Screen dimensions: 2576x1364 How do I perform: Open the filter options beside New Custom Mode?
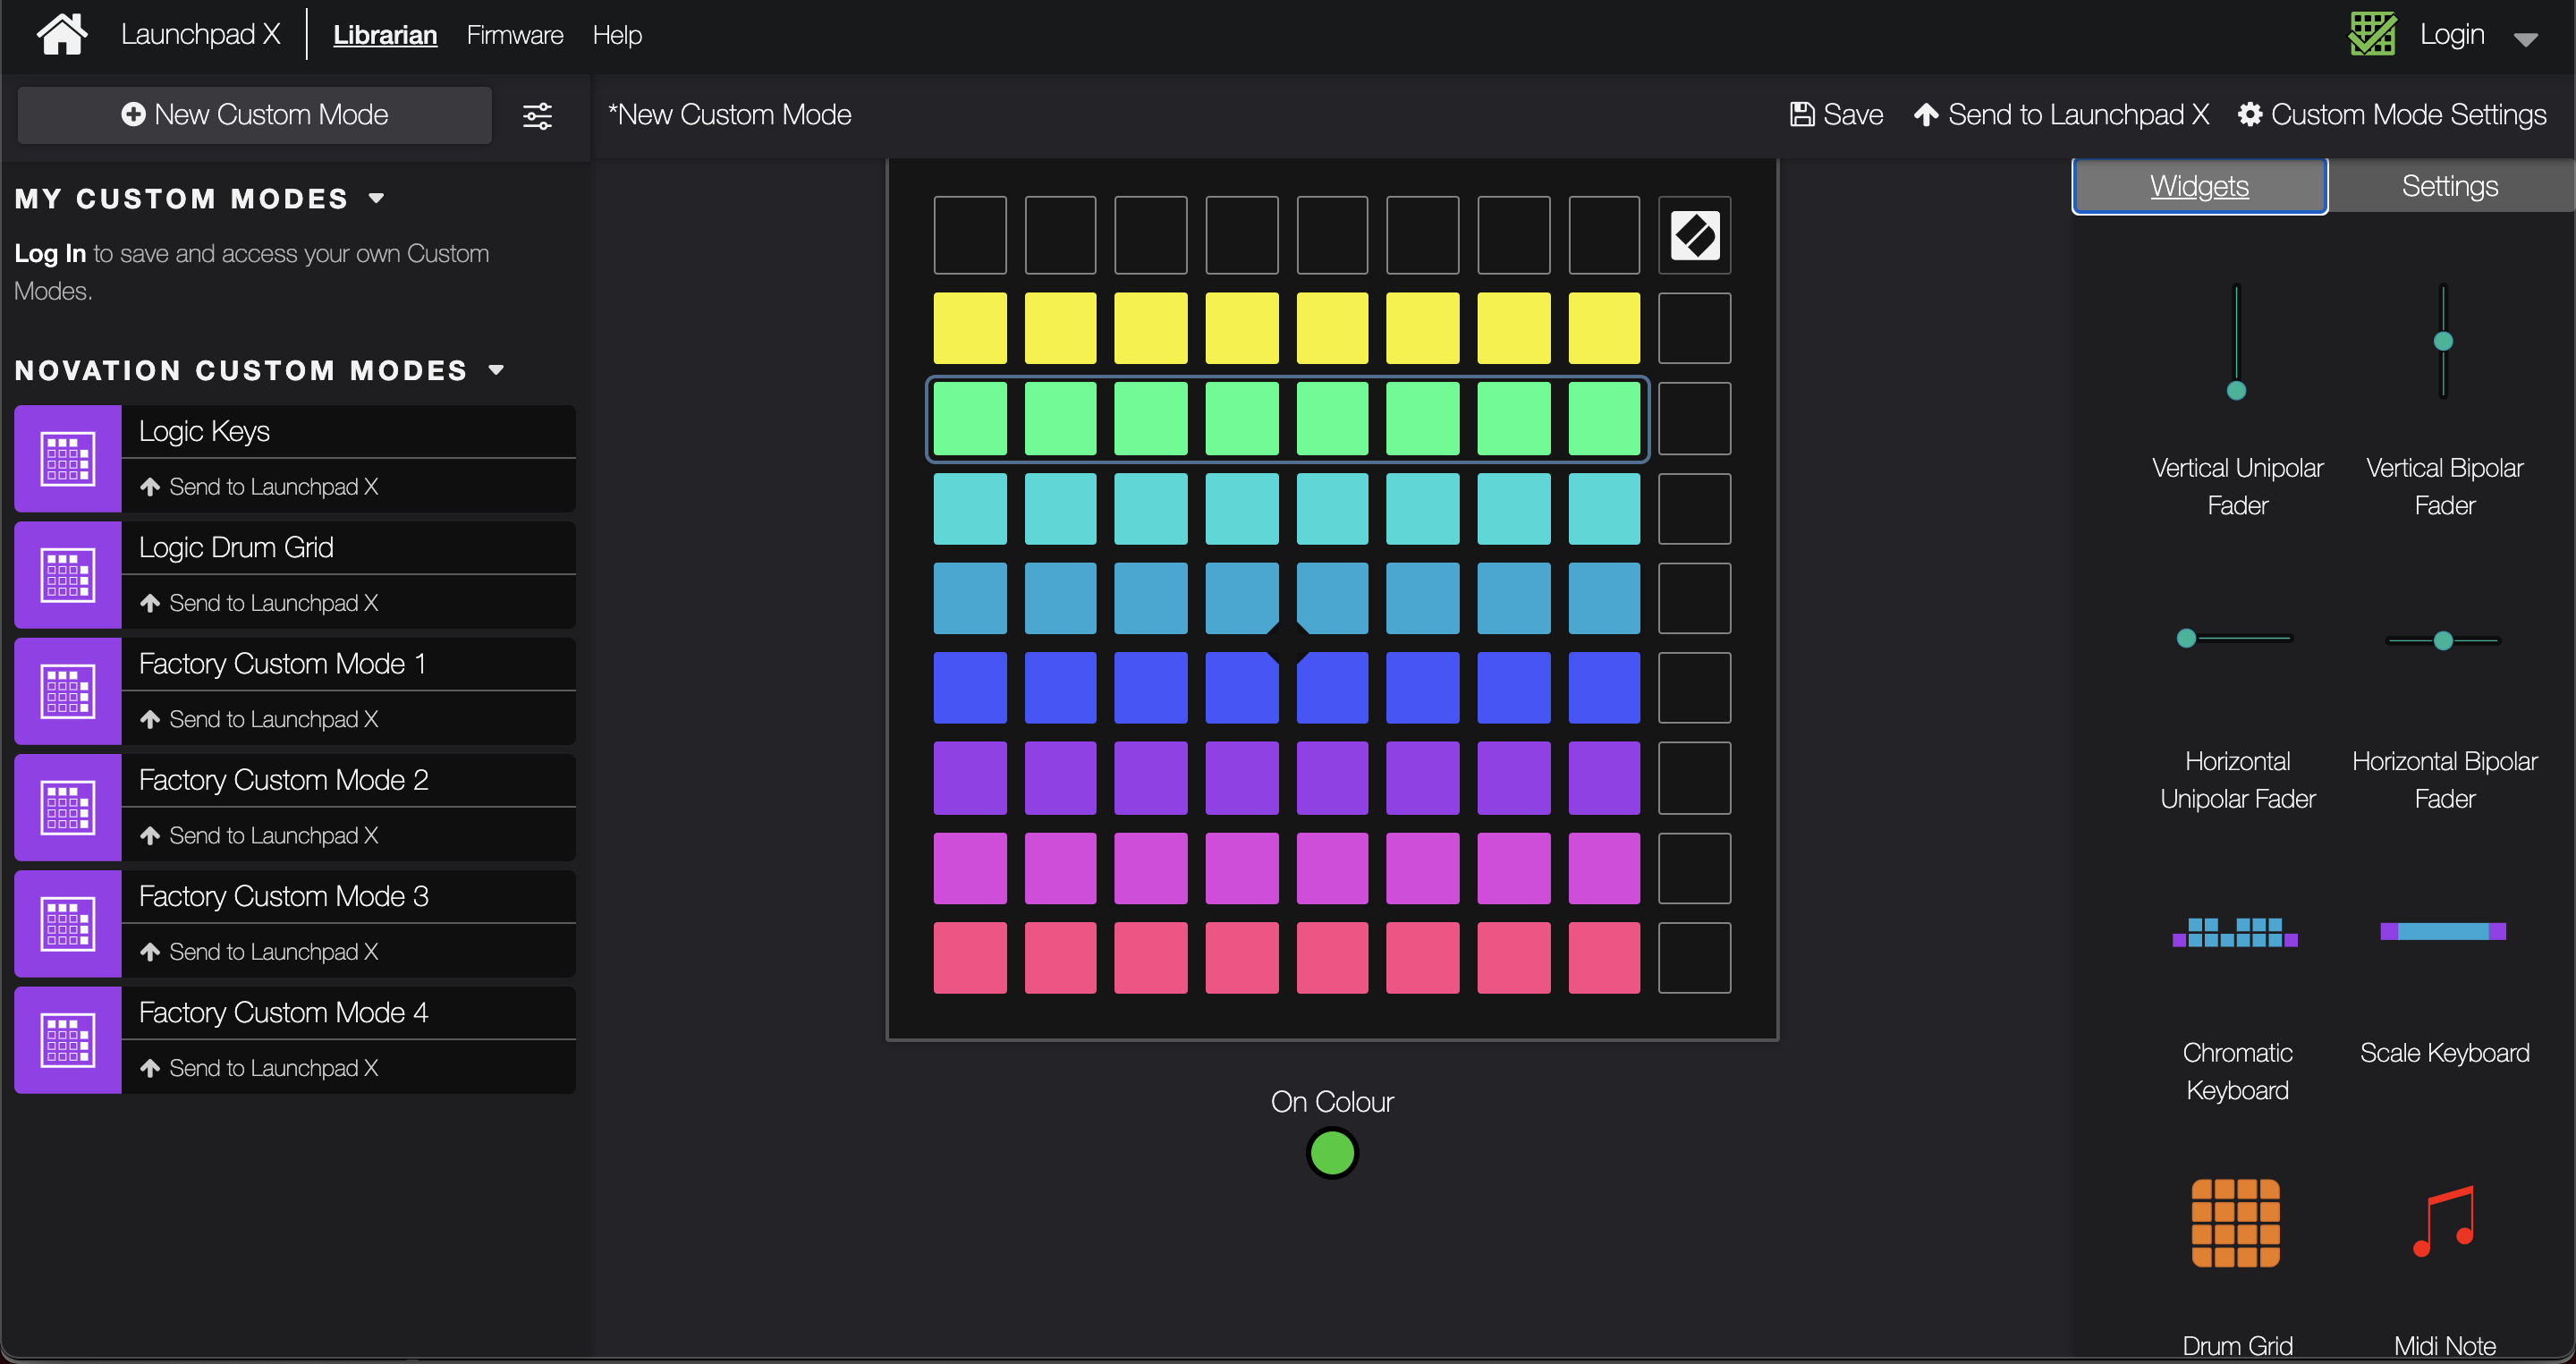pyautogui.click(x=537, y=115)
